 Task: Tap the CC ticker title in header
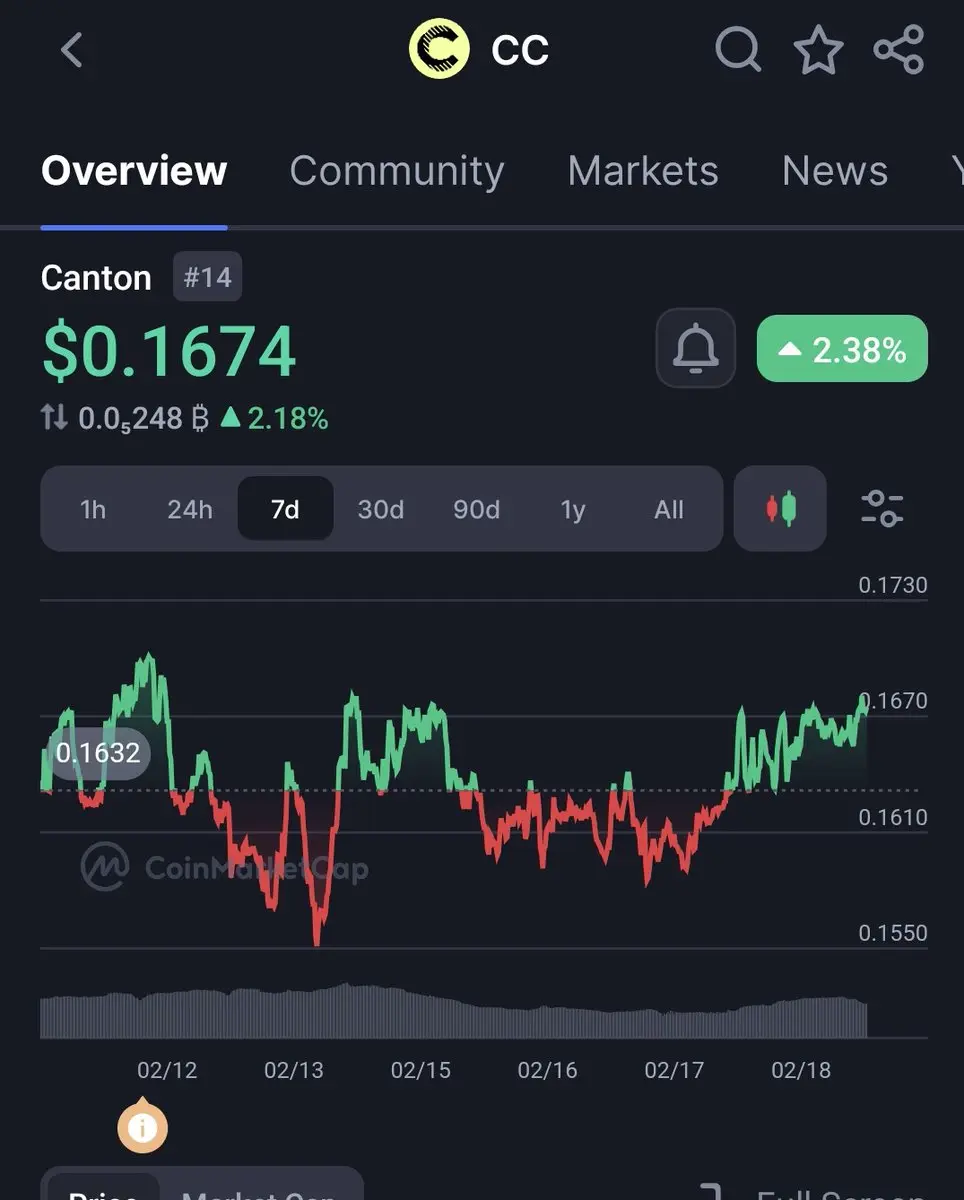point(520,50)
